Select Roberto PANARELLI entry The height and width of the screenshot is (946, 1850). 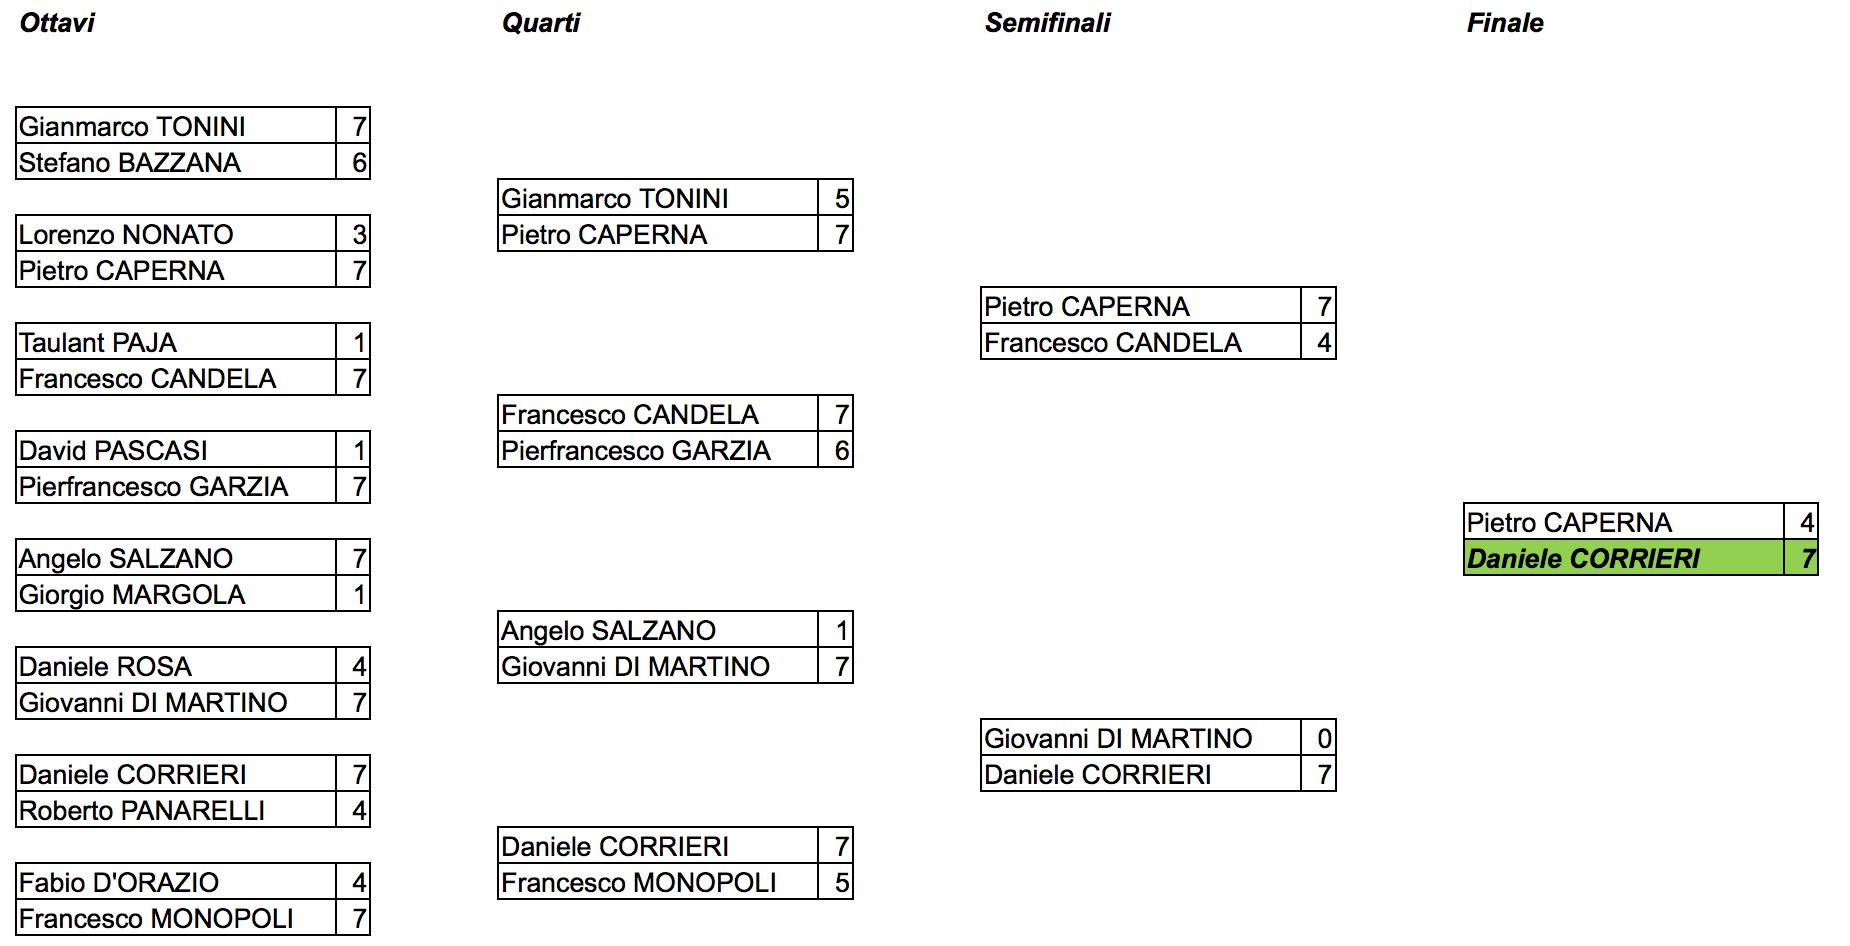(176, 810)
